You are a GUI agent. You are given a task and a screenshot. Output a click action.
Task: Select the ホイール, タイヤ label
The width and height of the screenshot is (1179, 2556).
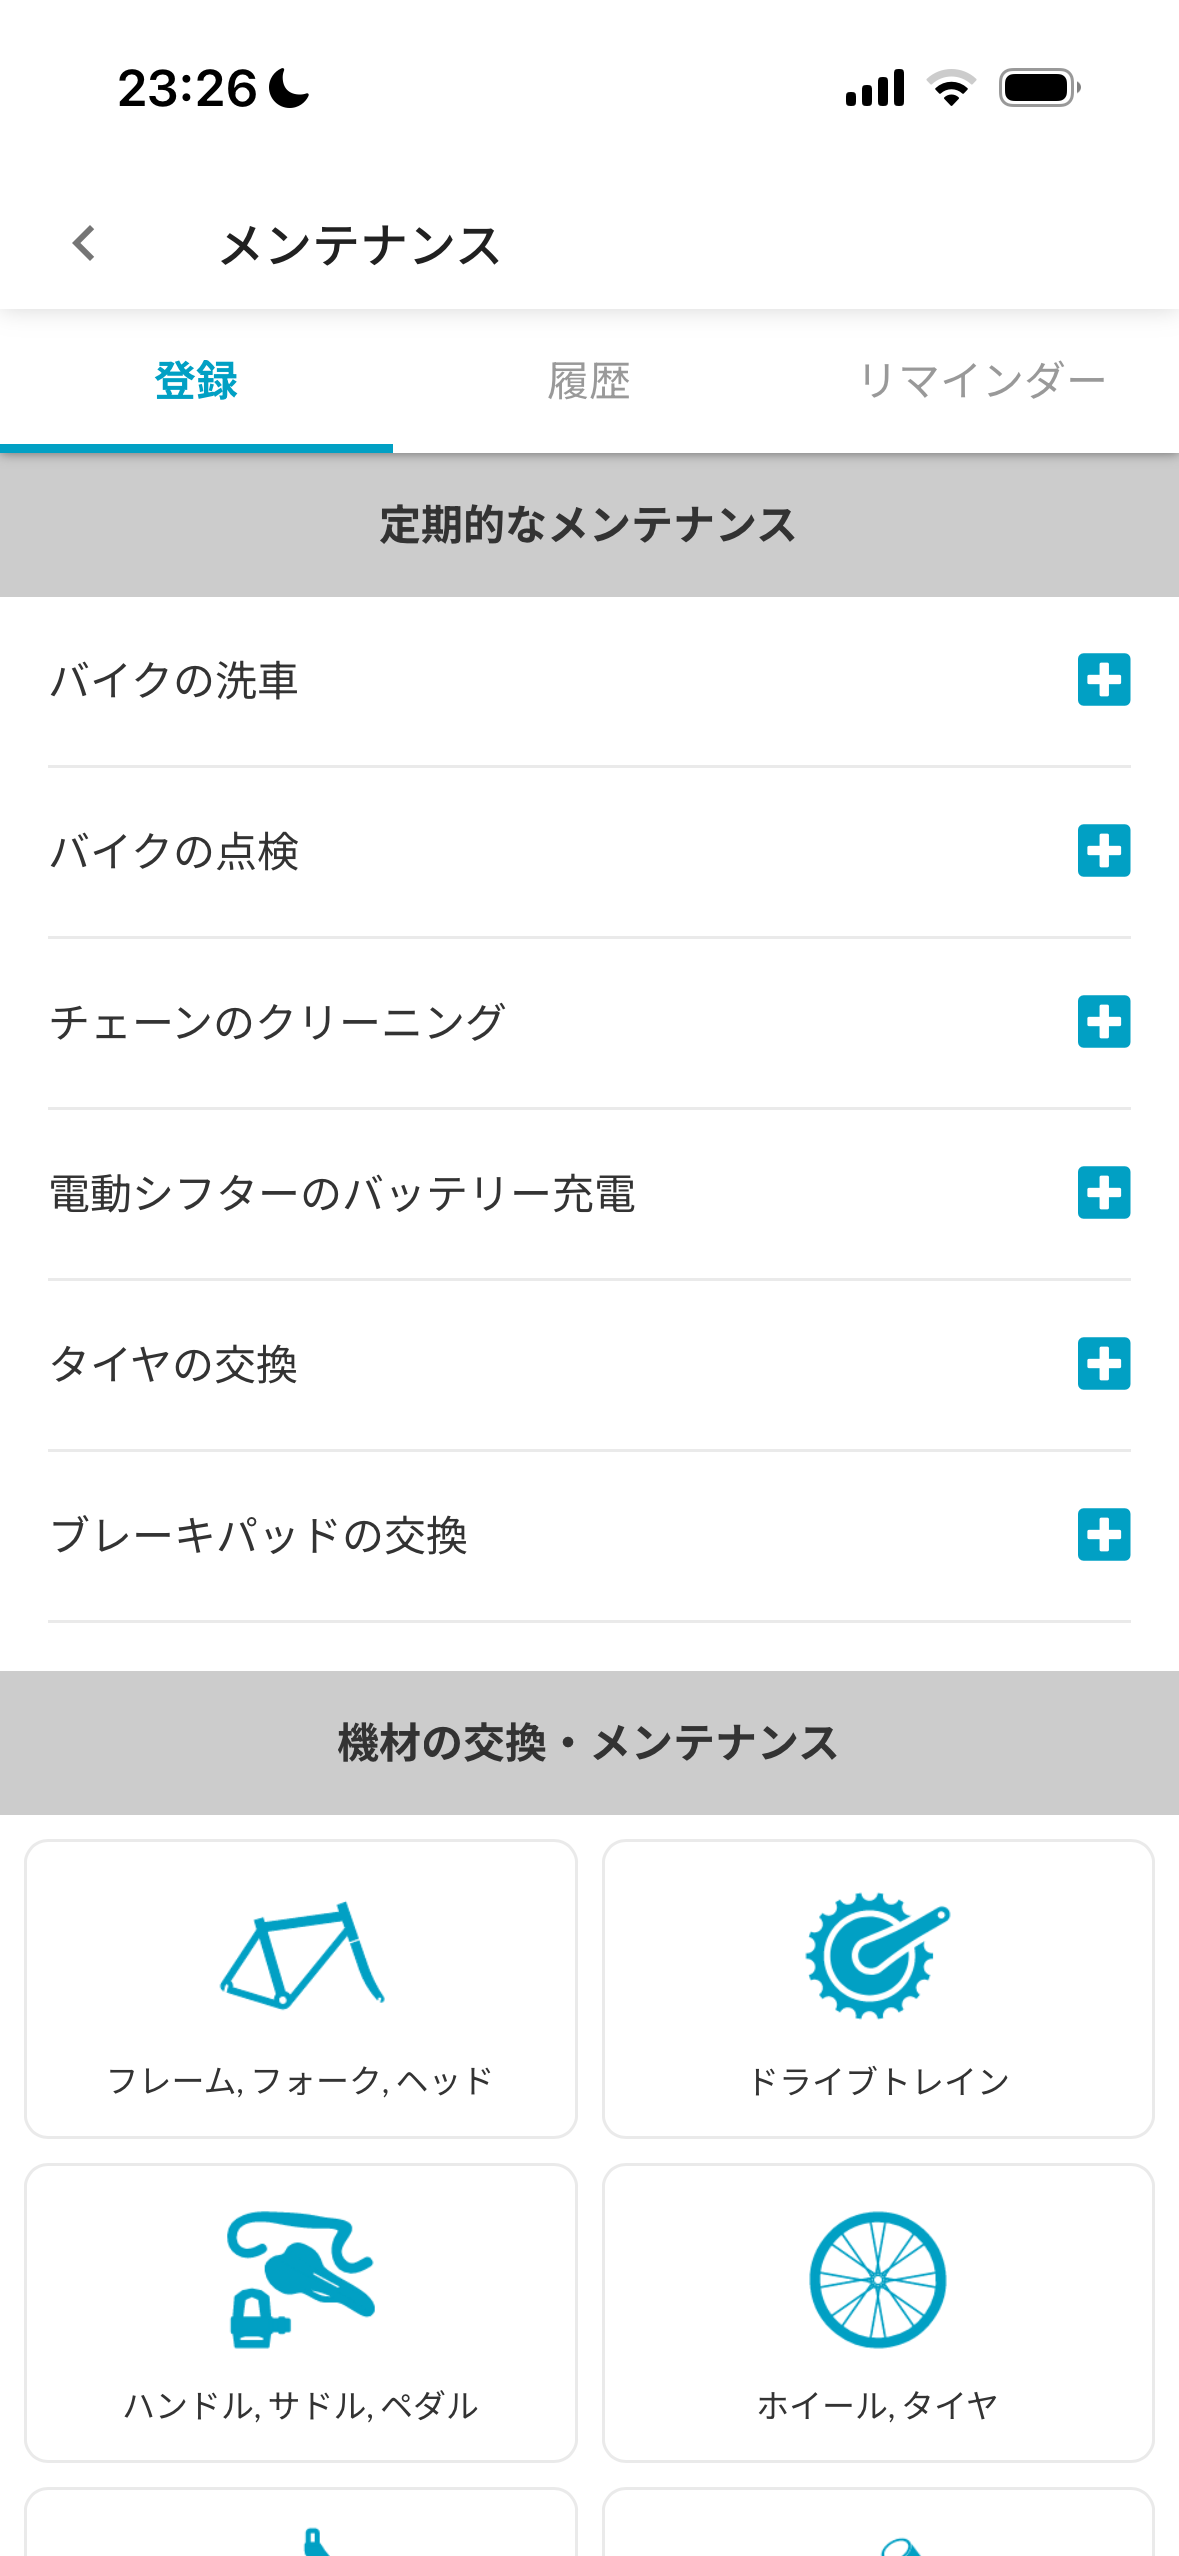click(x=878, y=2405)
